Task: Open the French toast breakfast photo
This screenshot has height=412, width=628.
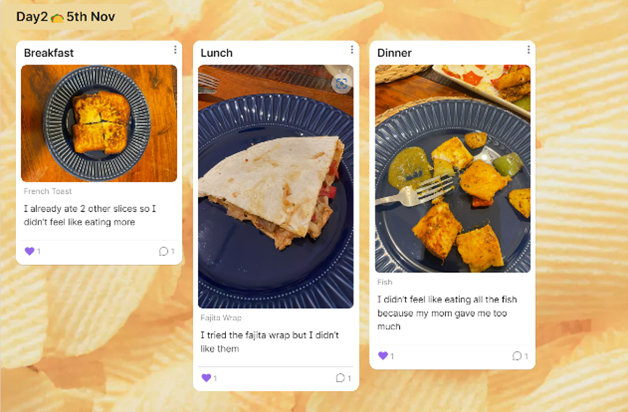Action: click(x=99, y=123)
